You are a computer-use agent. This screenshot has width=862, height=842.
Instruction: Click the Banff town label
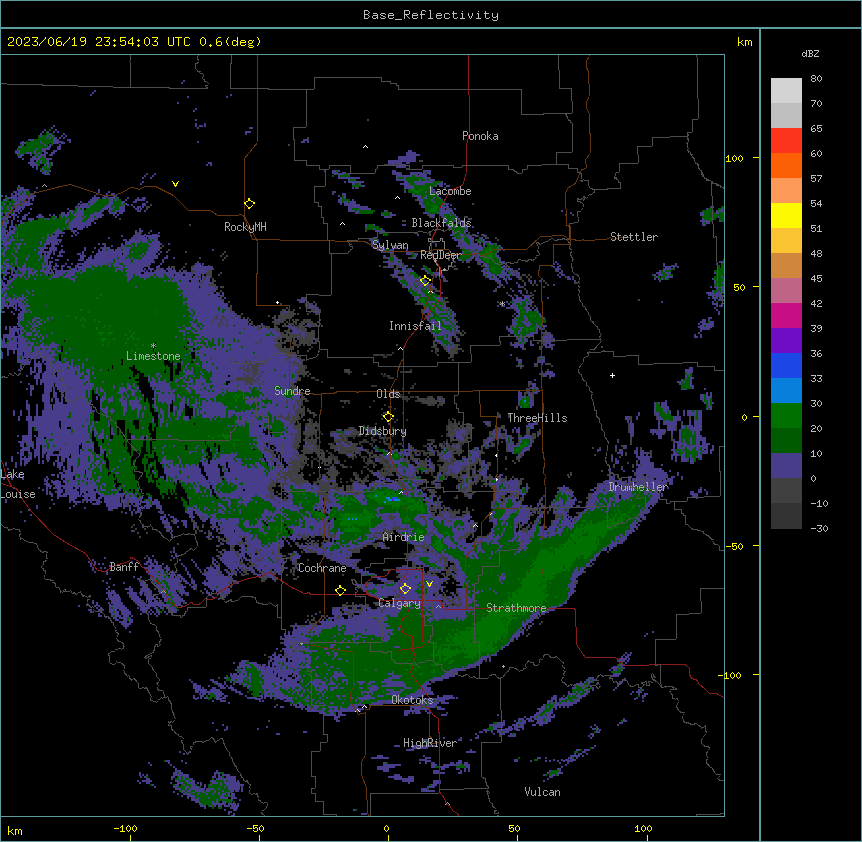124,567
